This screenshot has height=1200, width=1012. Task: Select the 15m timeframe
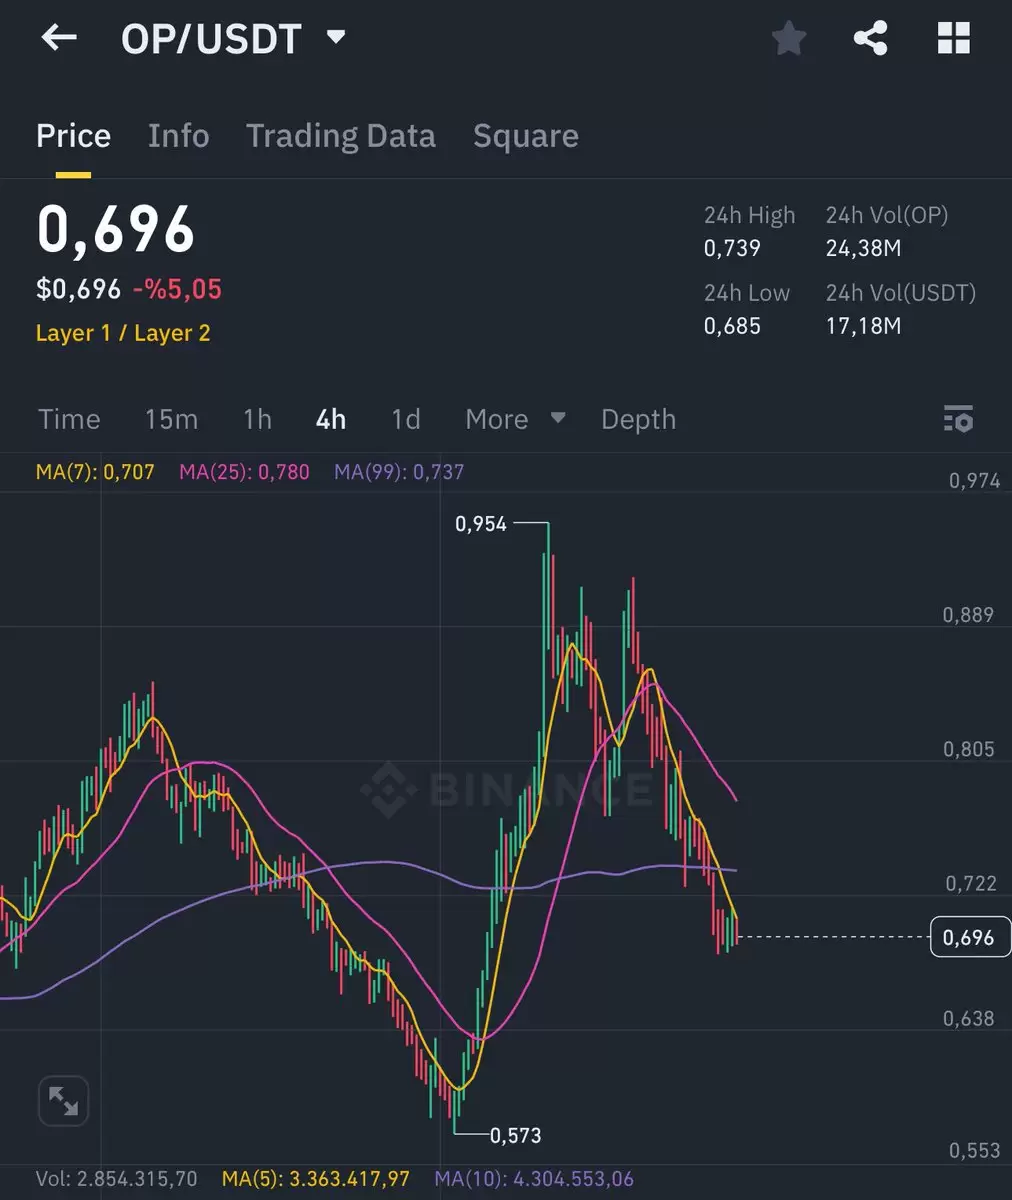point(171,419)
